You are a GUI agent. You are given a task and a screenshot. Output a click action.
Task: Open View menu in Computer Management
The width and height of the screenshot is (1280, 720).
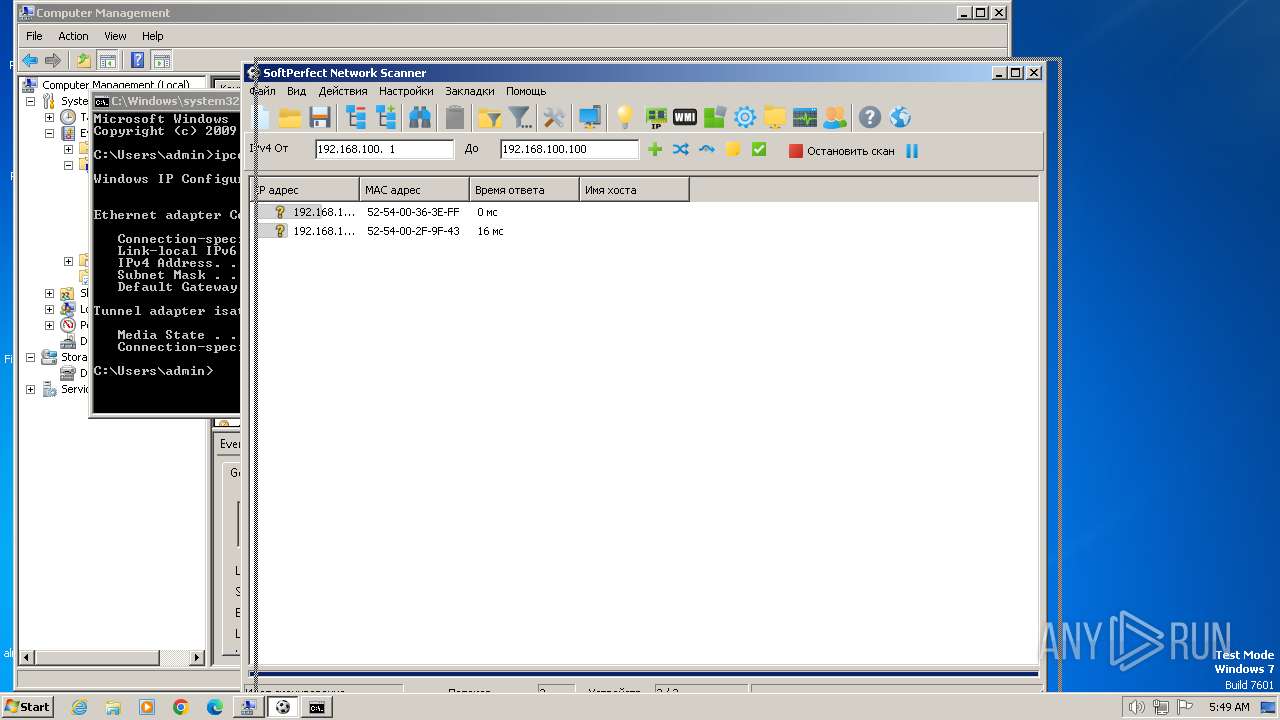click(115, 36)
